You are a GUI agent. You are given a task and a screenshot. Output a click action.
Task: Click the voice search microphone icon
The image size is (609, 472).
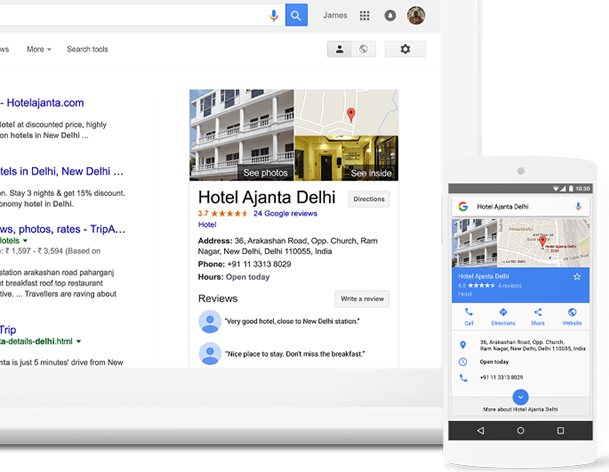click(274, 16)
